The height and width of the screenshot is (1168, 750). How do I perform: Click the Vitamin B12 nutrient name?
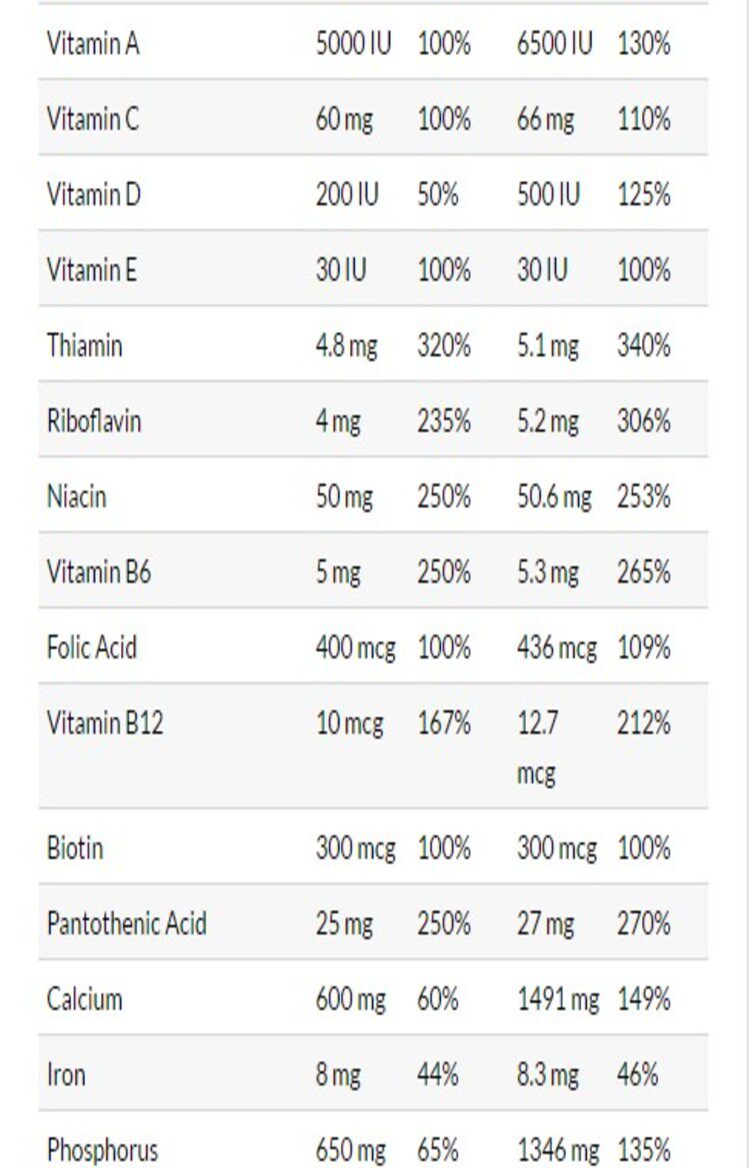click(x=105, y=723)
